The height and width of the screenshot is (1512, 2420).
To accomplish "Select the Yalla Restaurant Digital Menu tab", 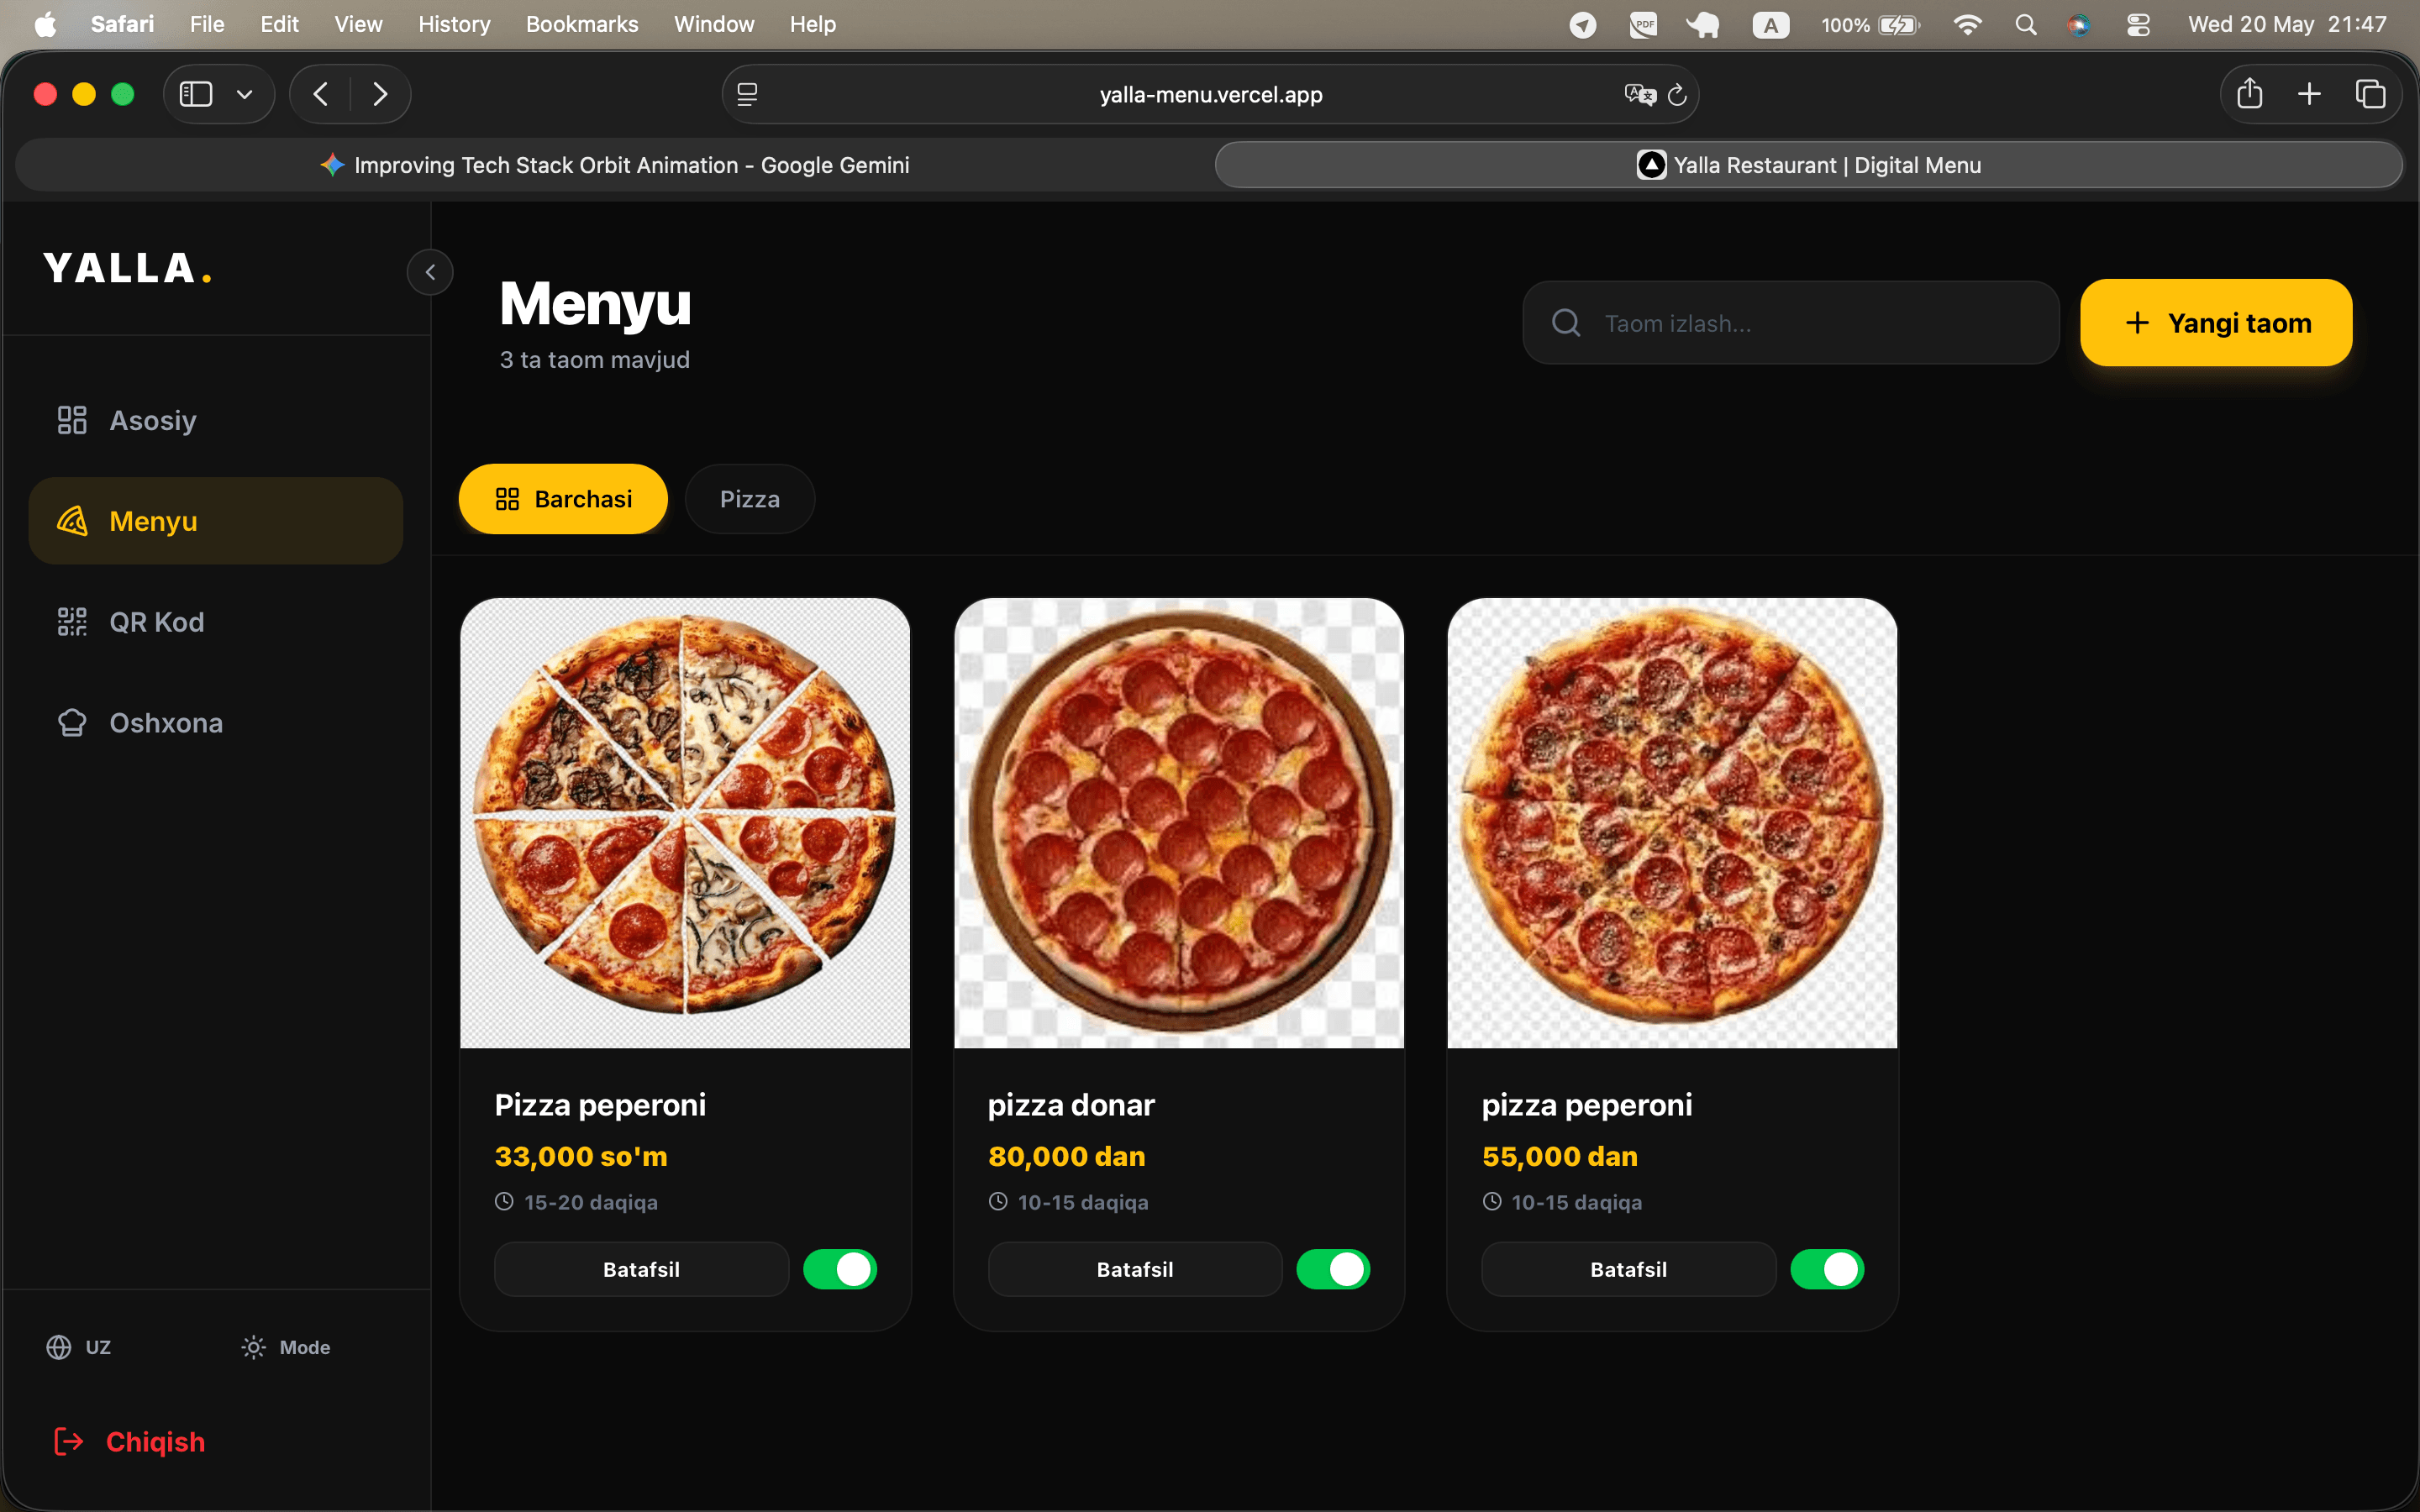I will pyautogui.click(x=1808, y=165).
